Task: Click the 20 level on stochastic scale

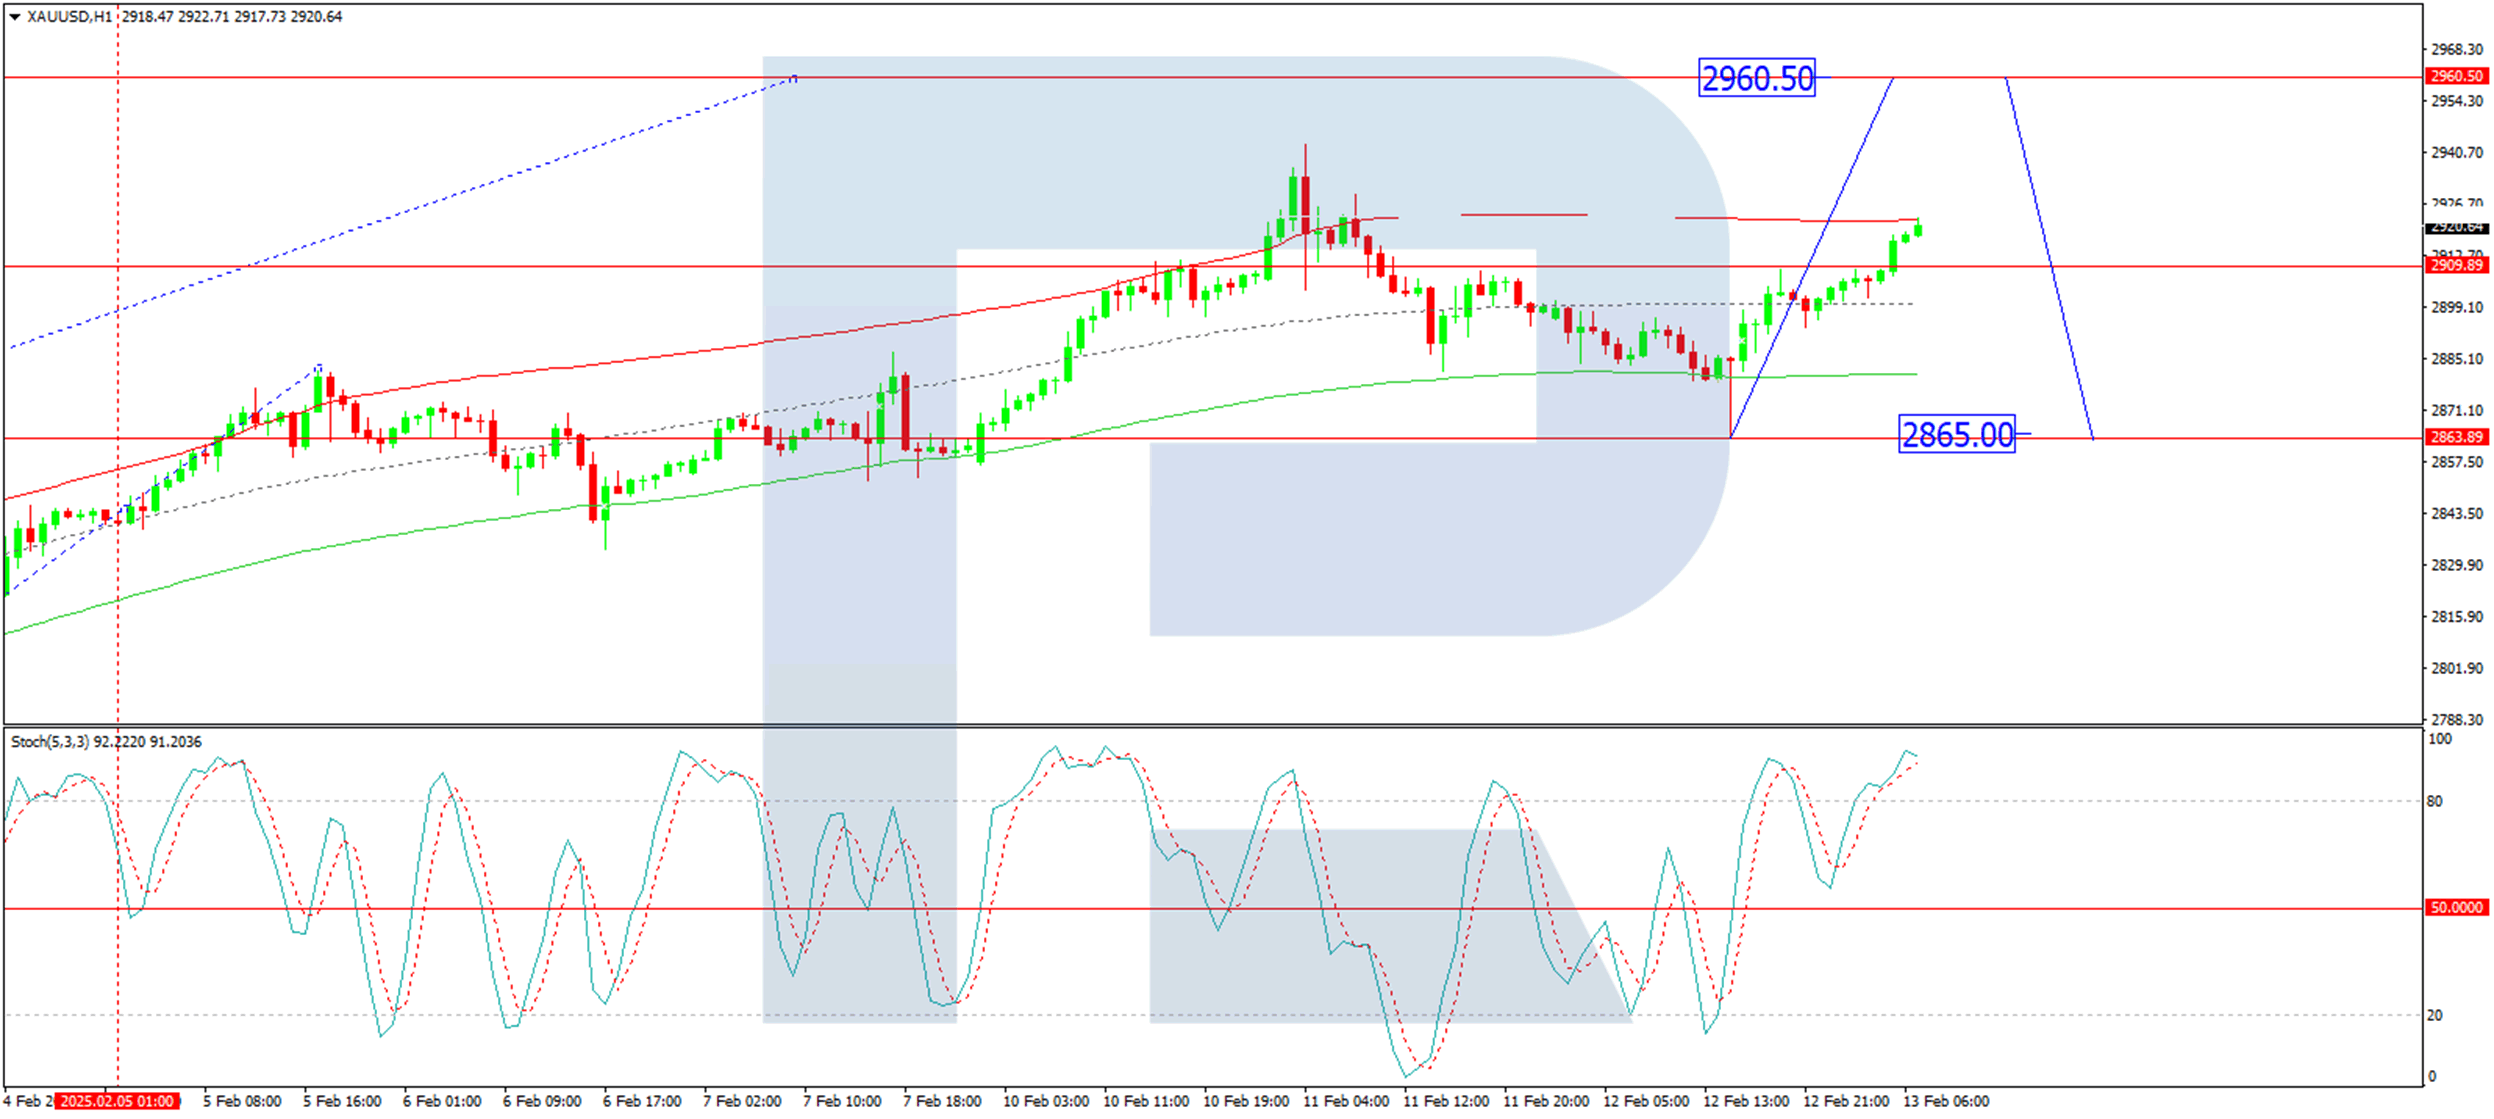Action: 2434,1015
